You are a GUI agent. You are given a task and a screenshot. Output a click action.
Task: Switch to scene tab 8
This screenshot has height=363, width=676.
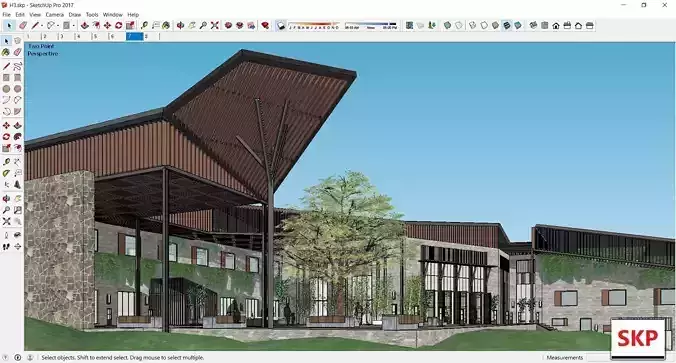point(151,37)
